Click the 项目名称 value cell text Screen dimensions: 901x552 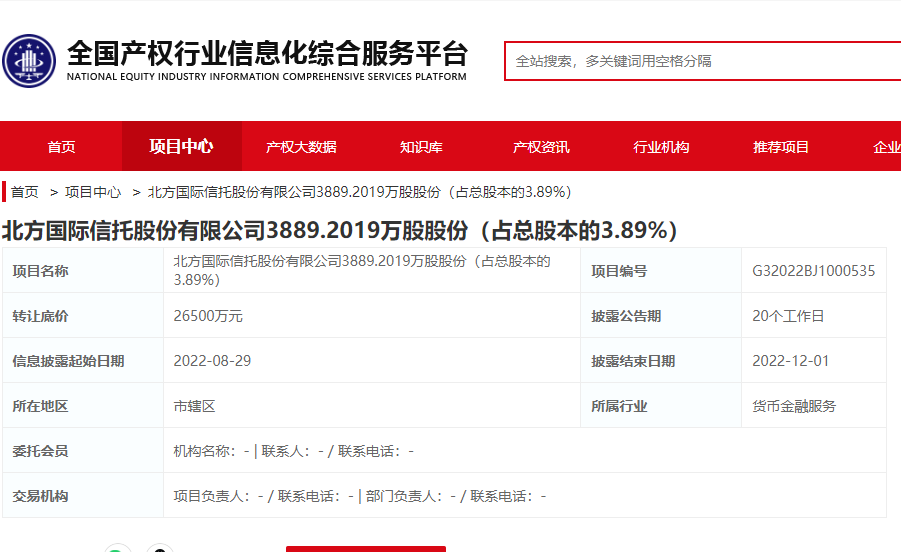(x=362, y=271)
